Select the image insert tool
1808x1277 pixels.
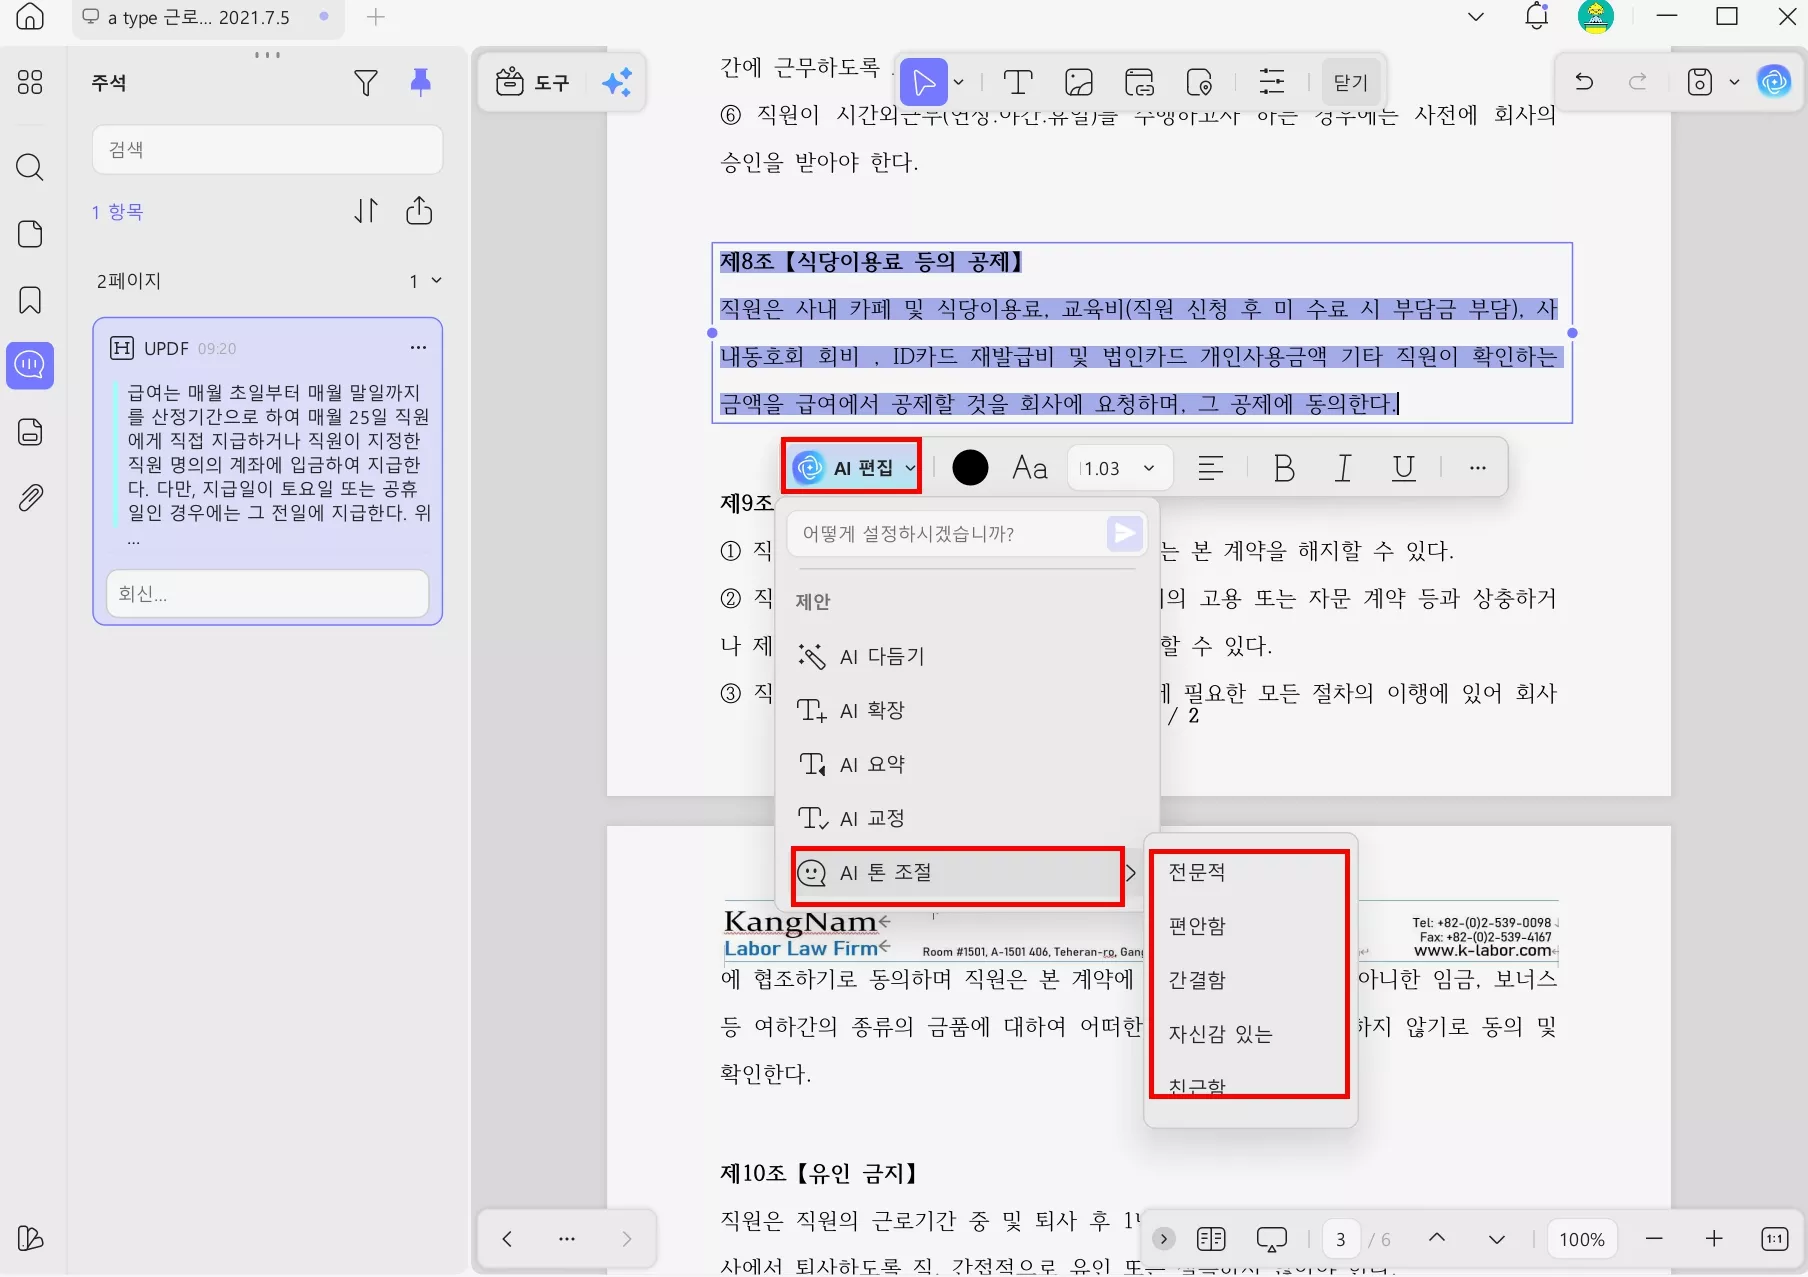click(1079, 82)
